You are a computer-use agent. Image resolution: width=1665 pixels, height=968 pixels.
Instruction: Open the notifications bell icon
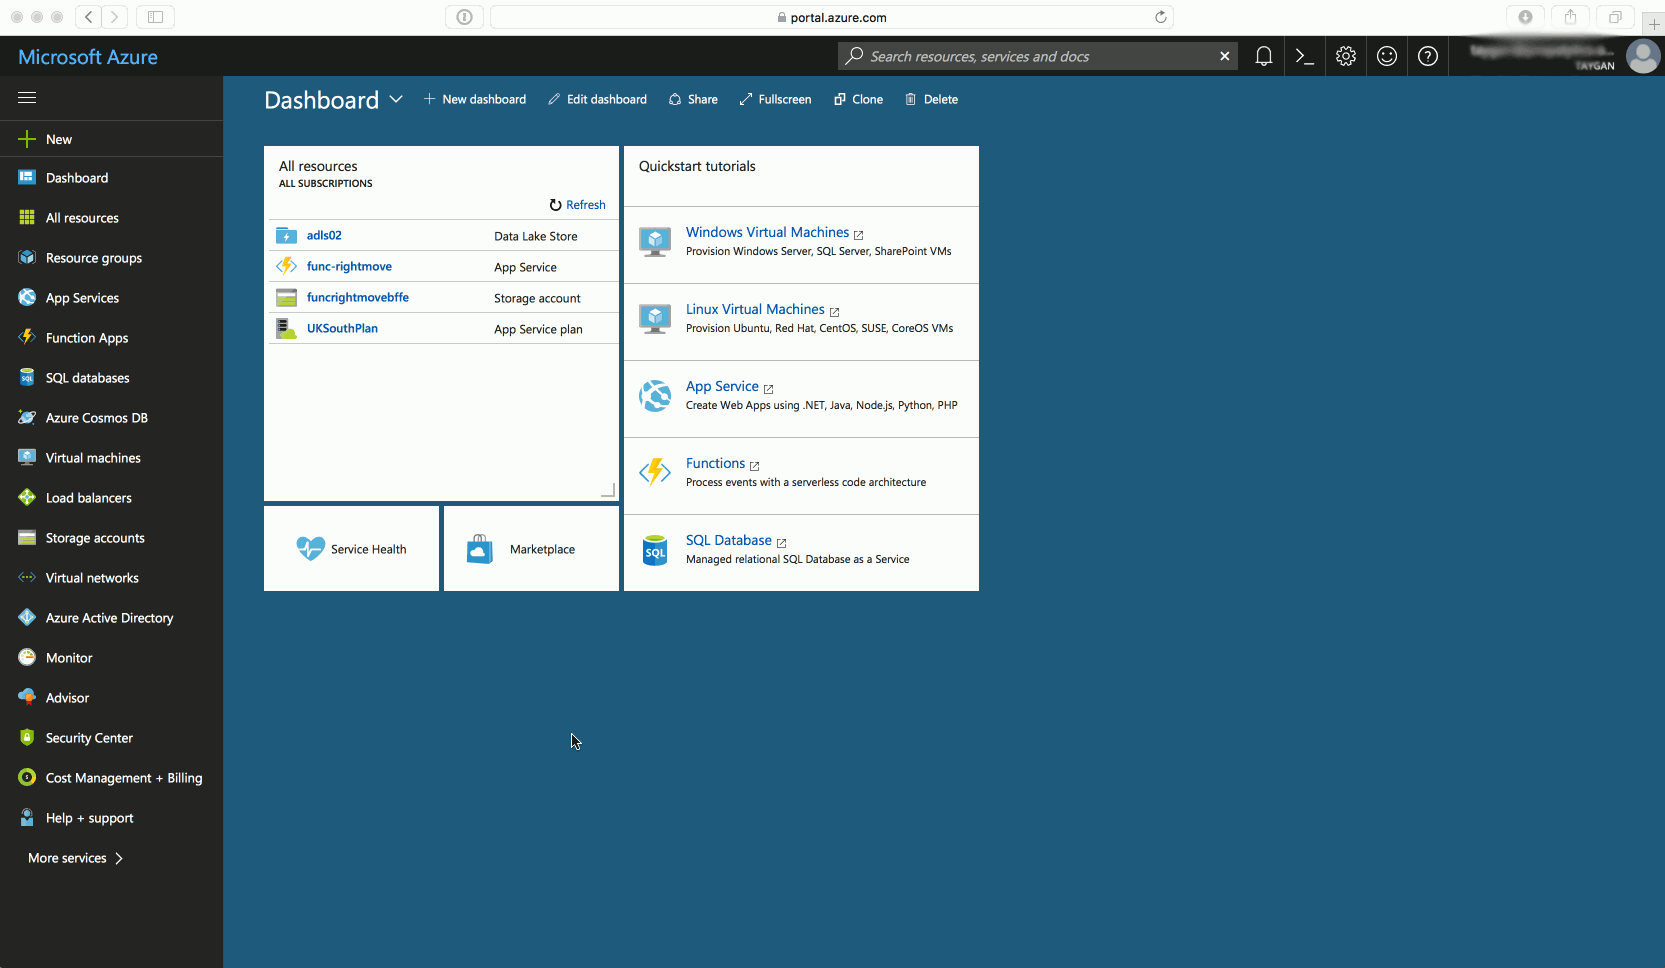pyautogui.click(x=1264, y=56)
